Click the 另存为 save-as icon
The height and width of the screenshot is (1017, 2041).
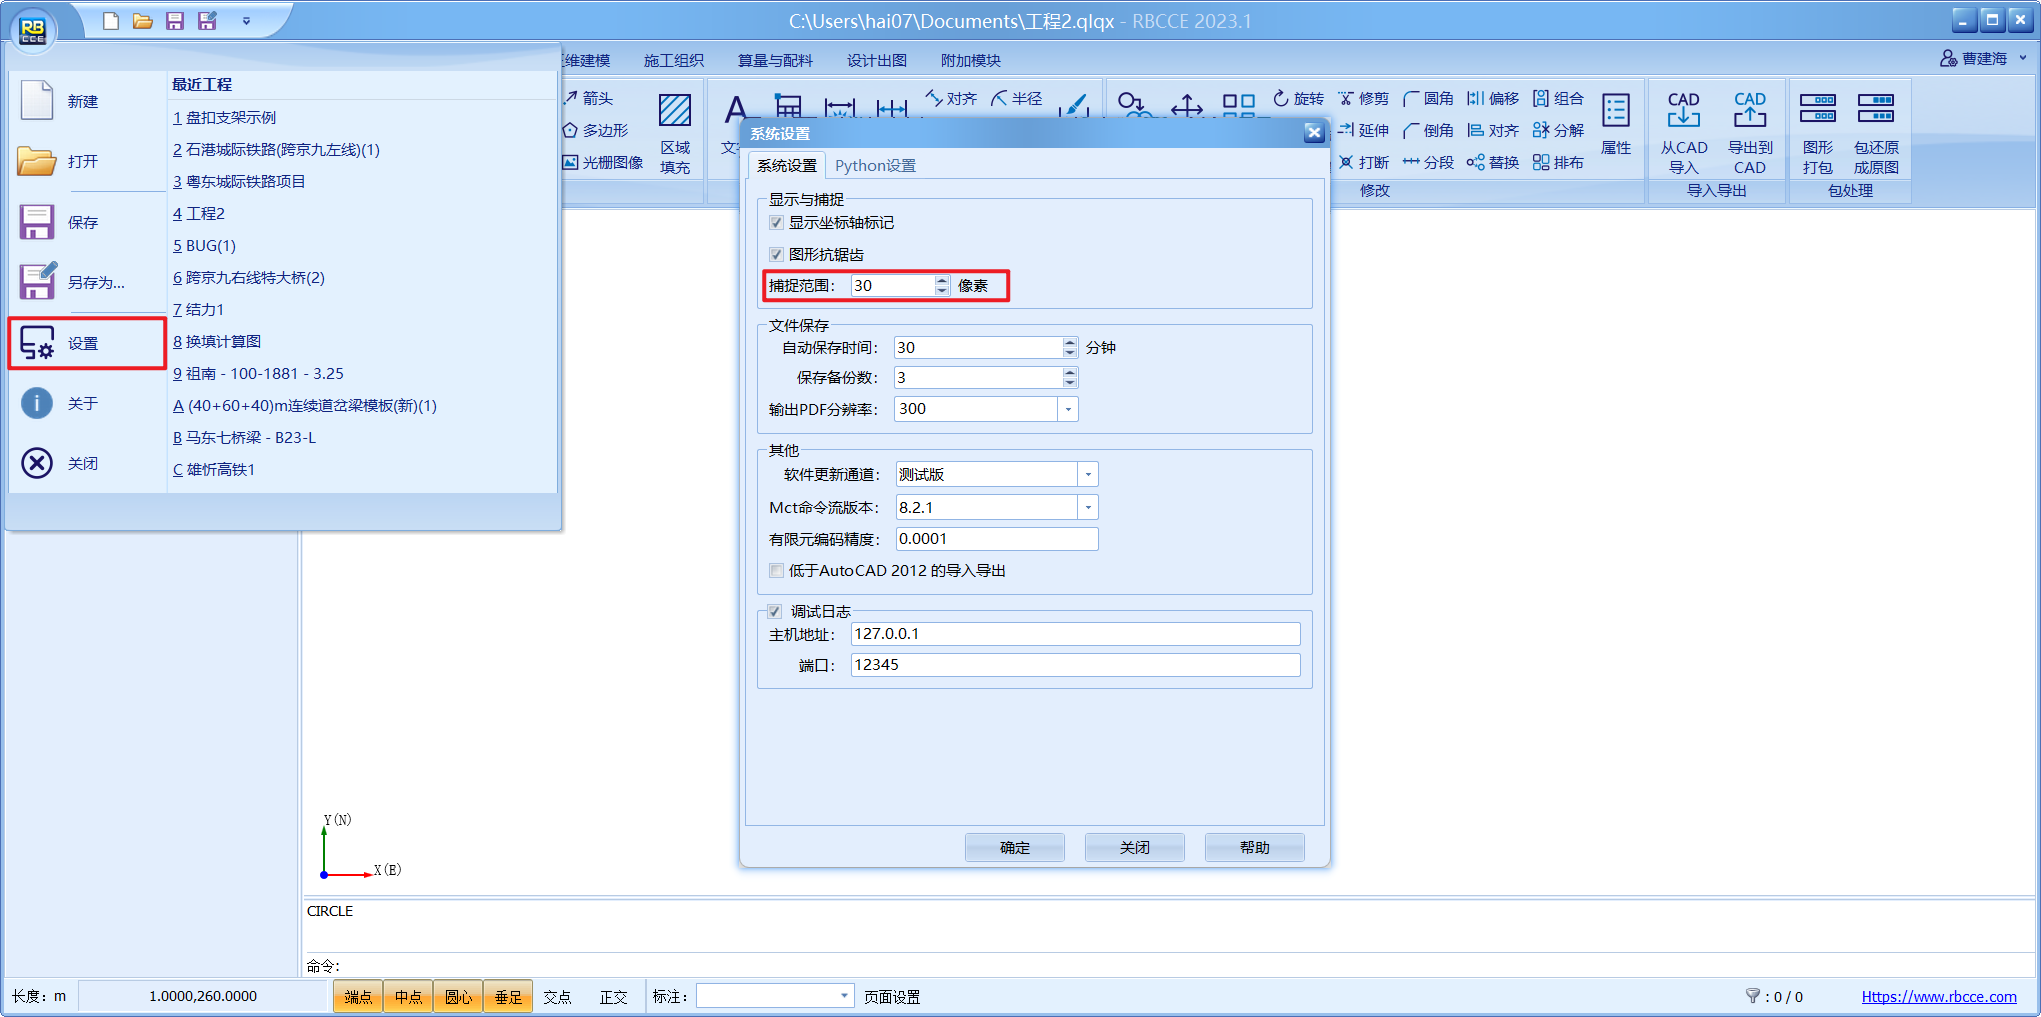click(38, 282)
